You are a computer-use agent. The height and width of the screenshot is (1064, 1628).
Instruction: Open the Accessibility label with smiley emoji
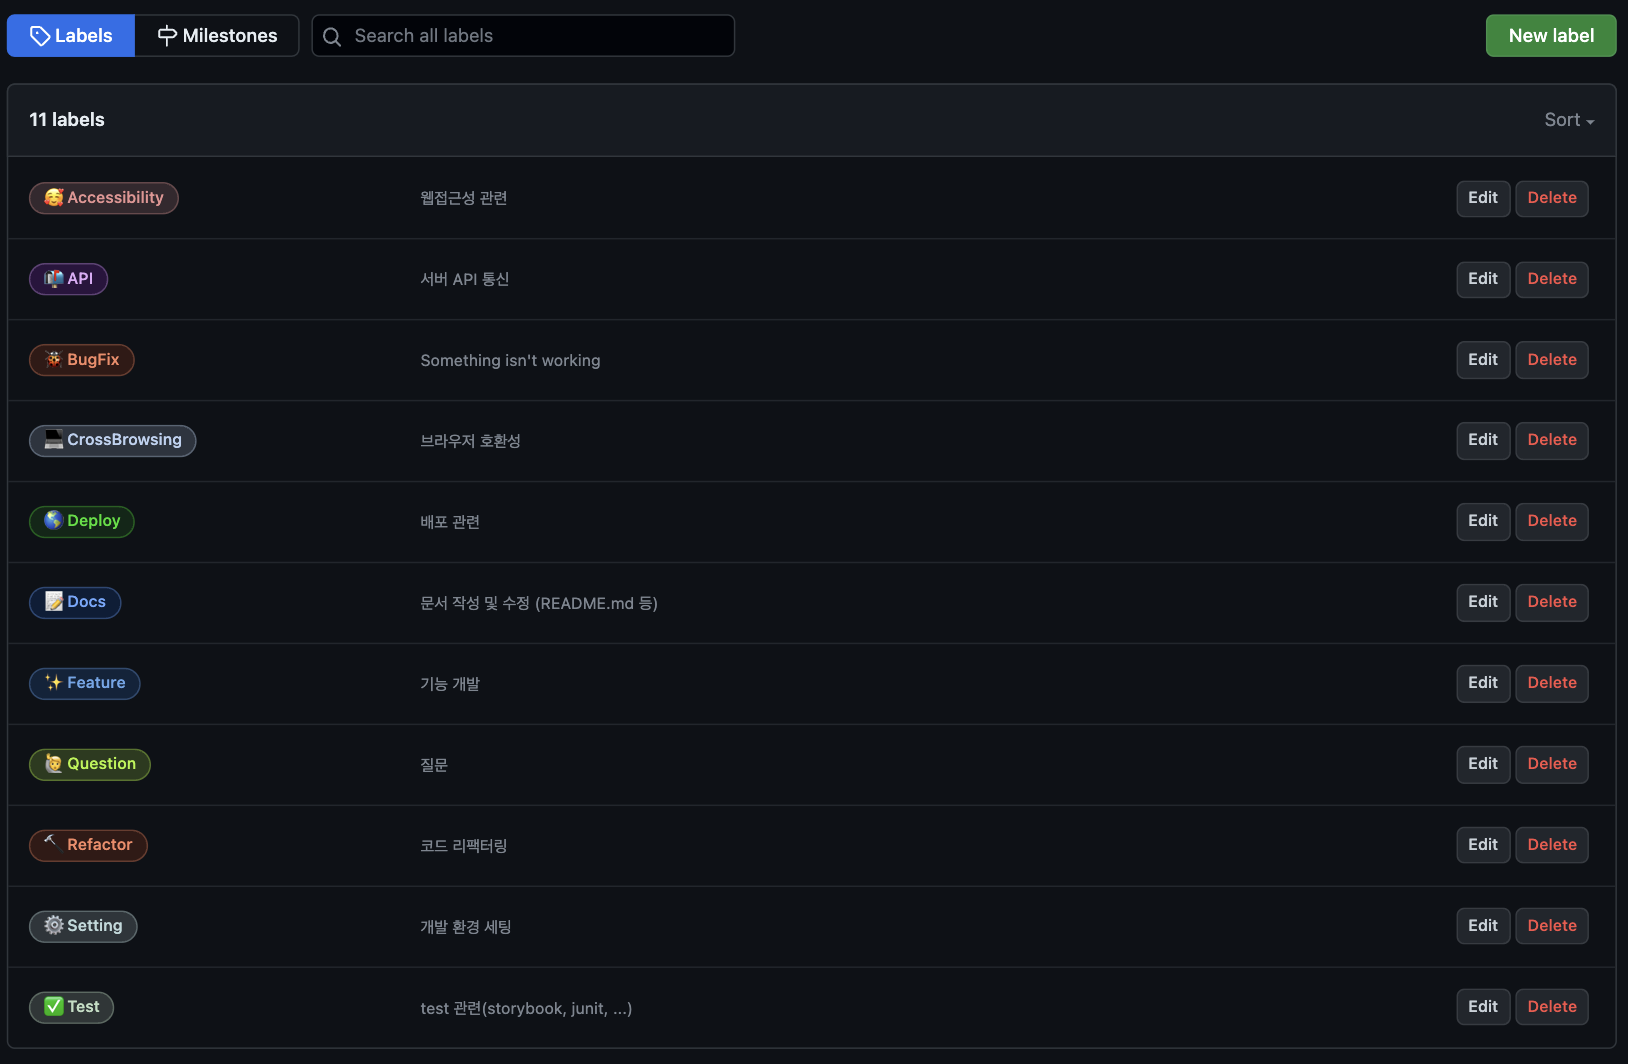(104, 198)
